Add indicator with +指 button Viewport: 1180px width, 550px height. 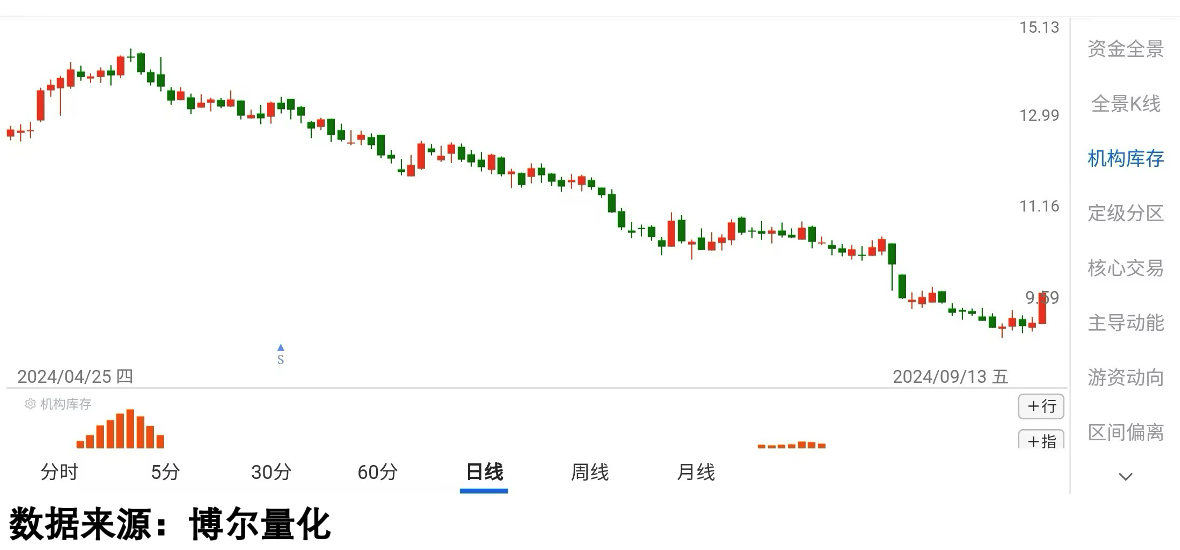click(1041, 439)
